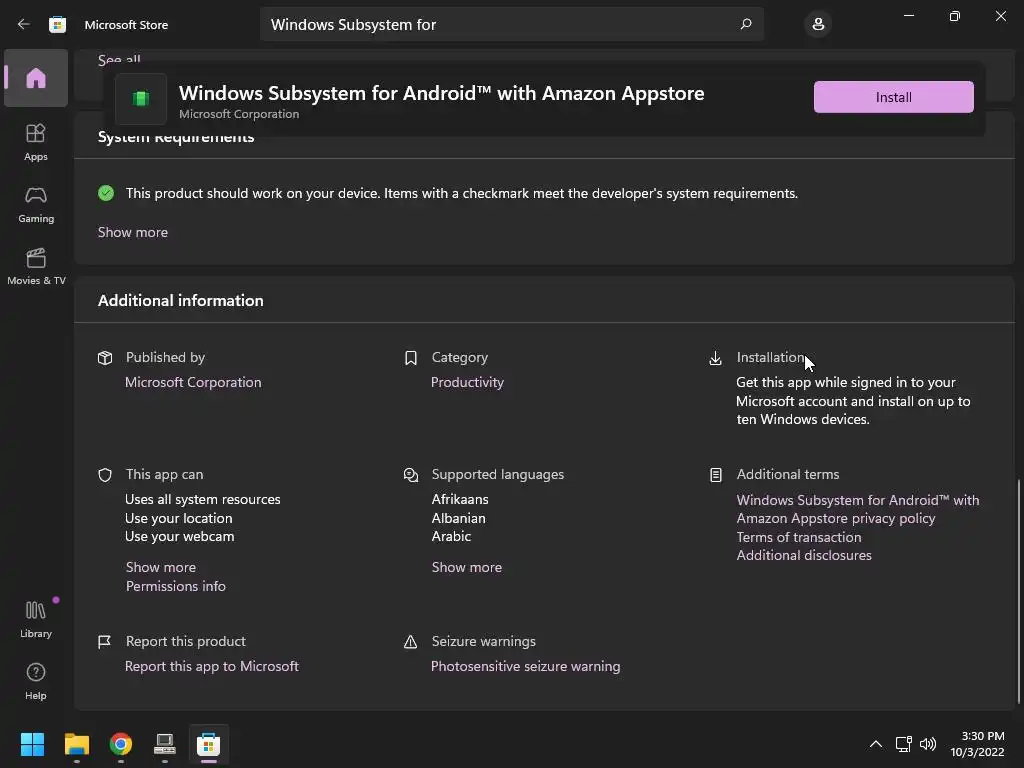Open Photosensitive seizure warning link
Image resolution: width=1024 pixels, height=768 pixels.
pos(525,667)
